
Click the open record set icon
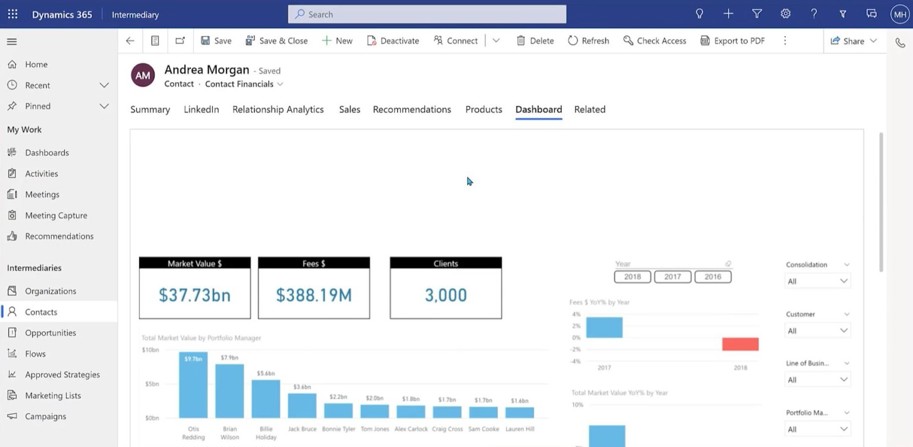tap(155, 41)
